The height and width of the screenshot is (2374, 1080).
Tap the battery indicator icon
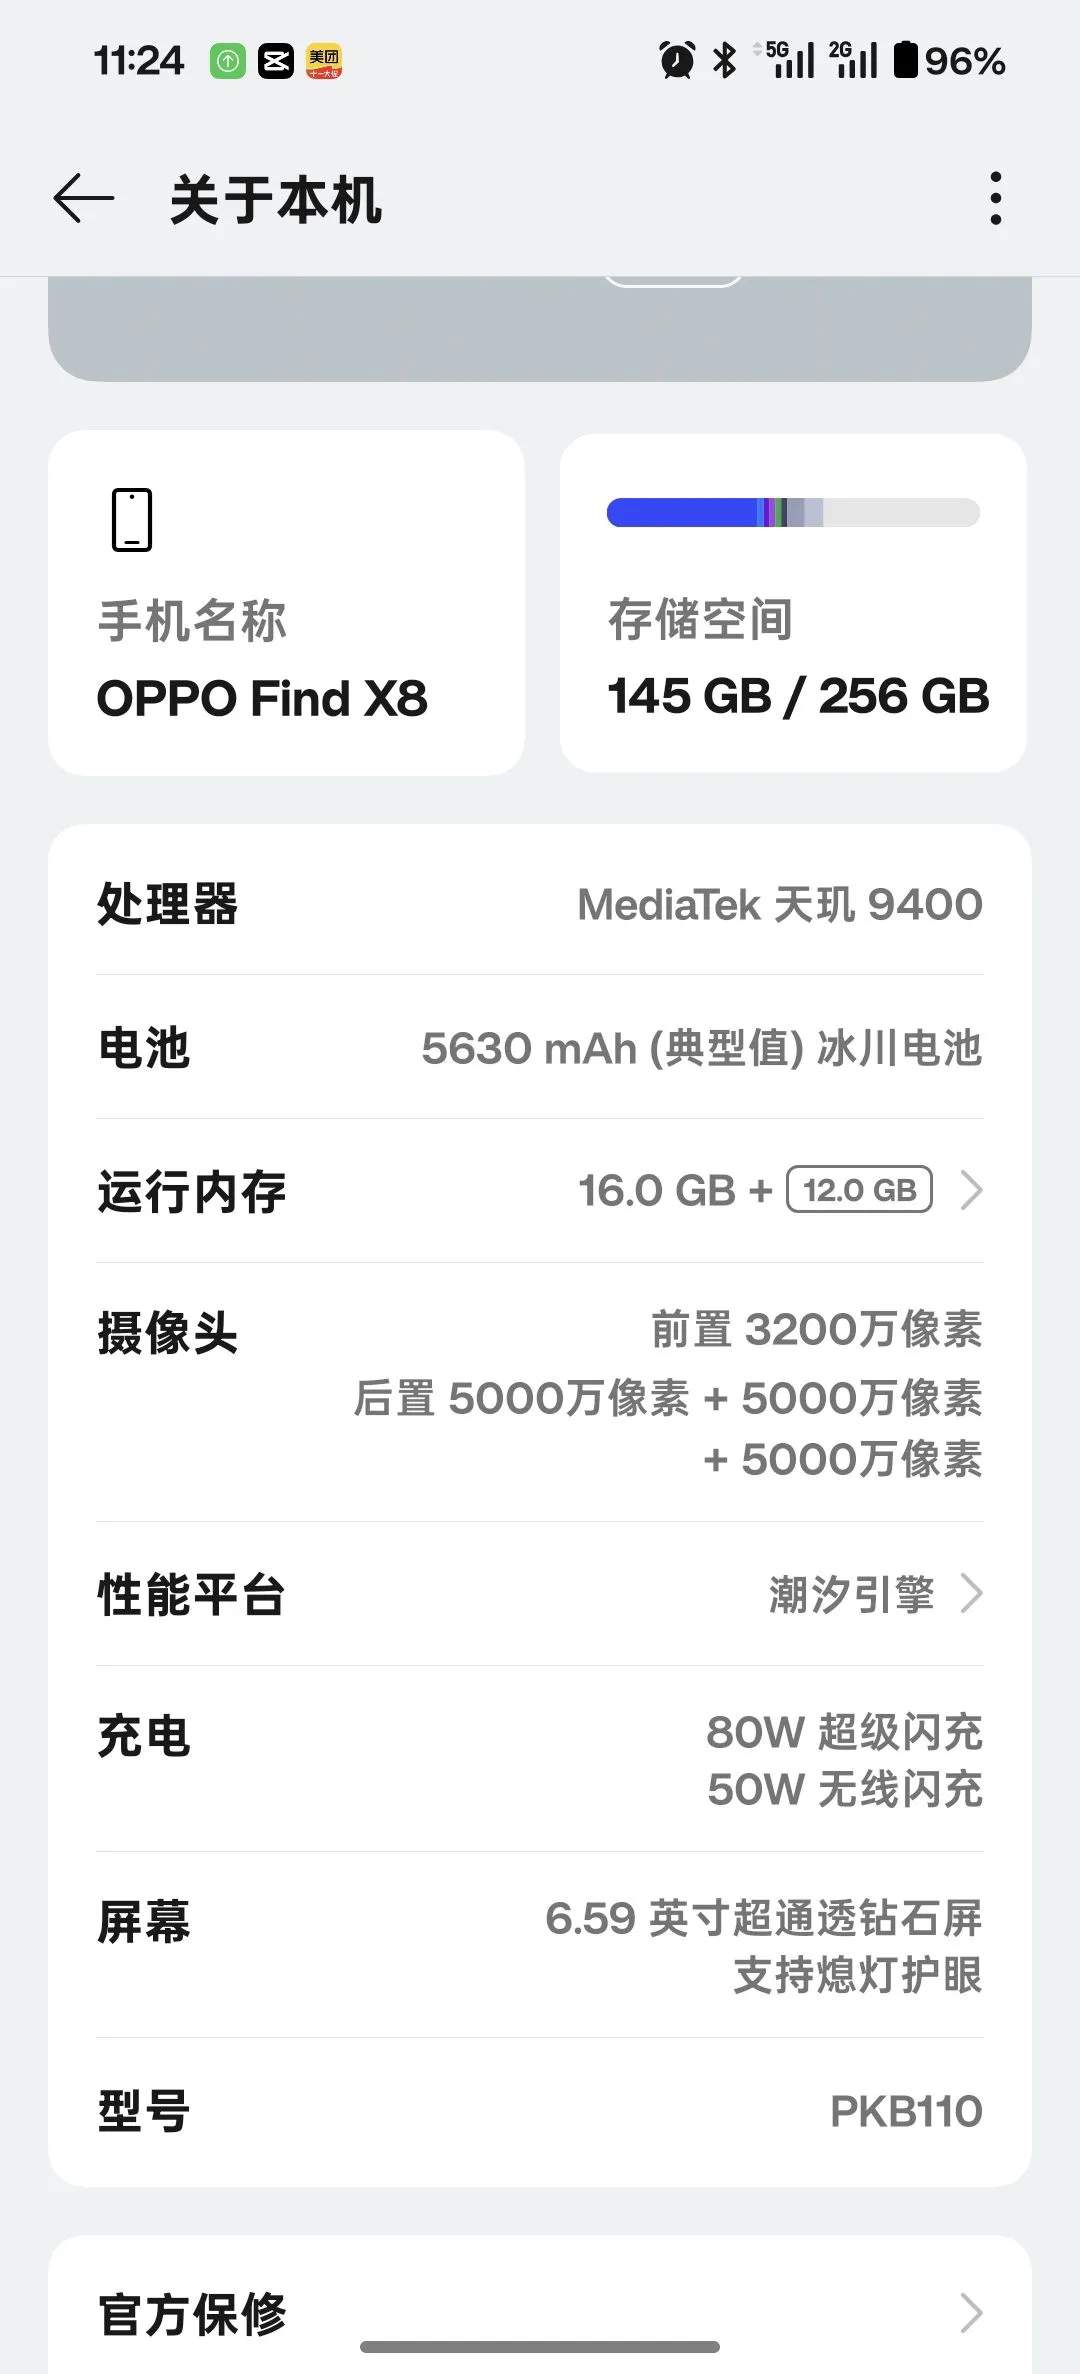click(905, 60)
